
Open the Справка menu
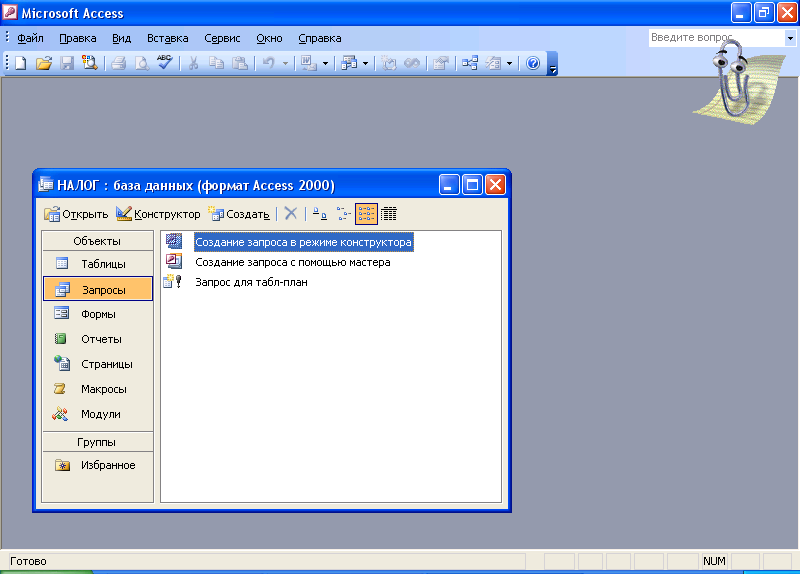(x=319, y=38)
